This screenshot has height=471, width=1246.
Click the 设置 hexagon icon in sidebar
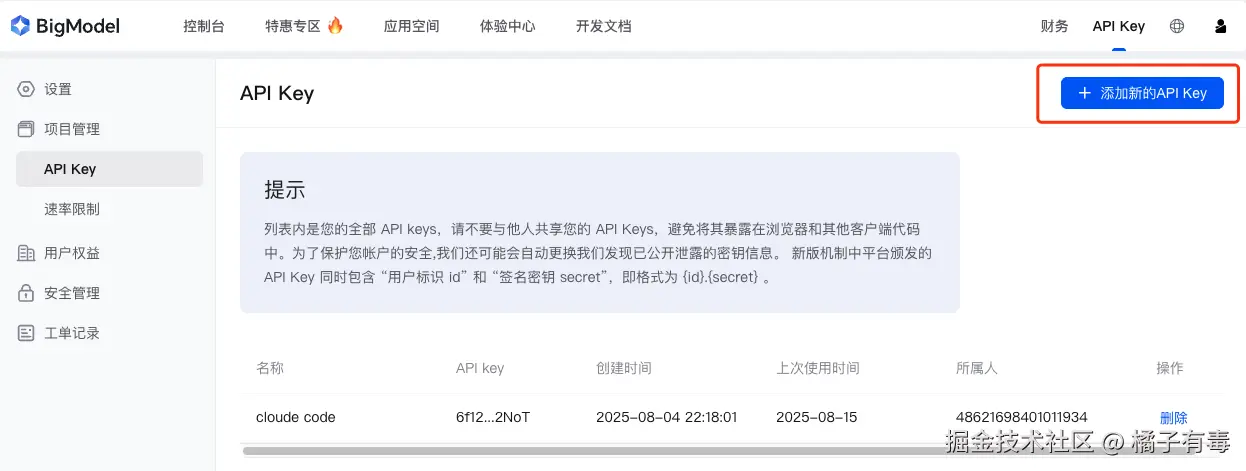26,89
